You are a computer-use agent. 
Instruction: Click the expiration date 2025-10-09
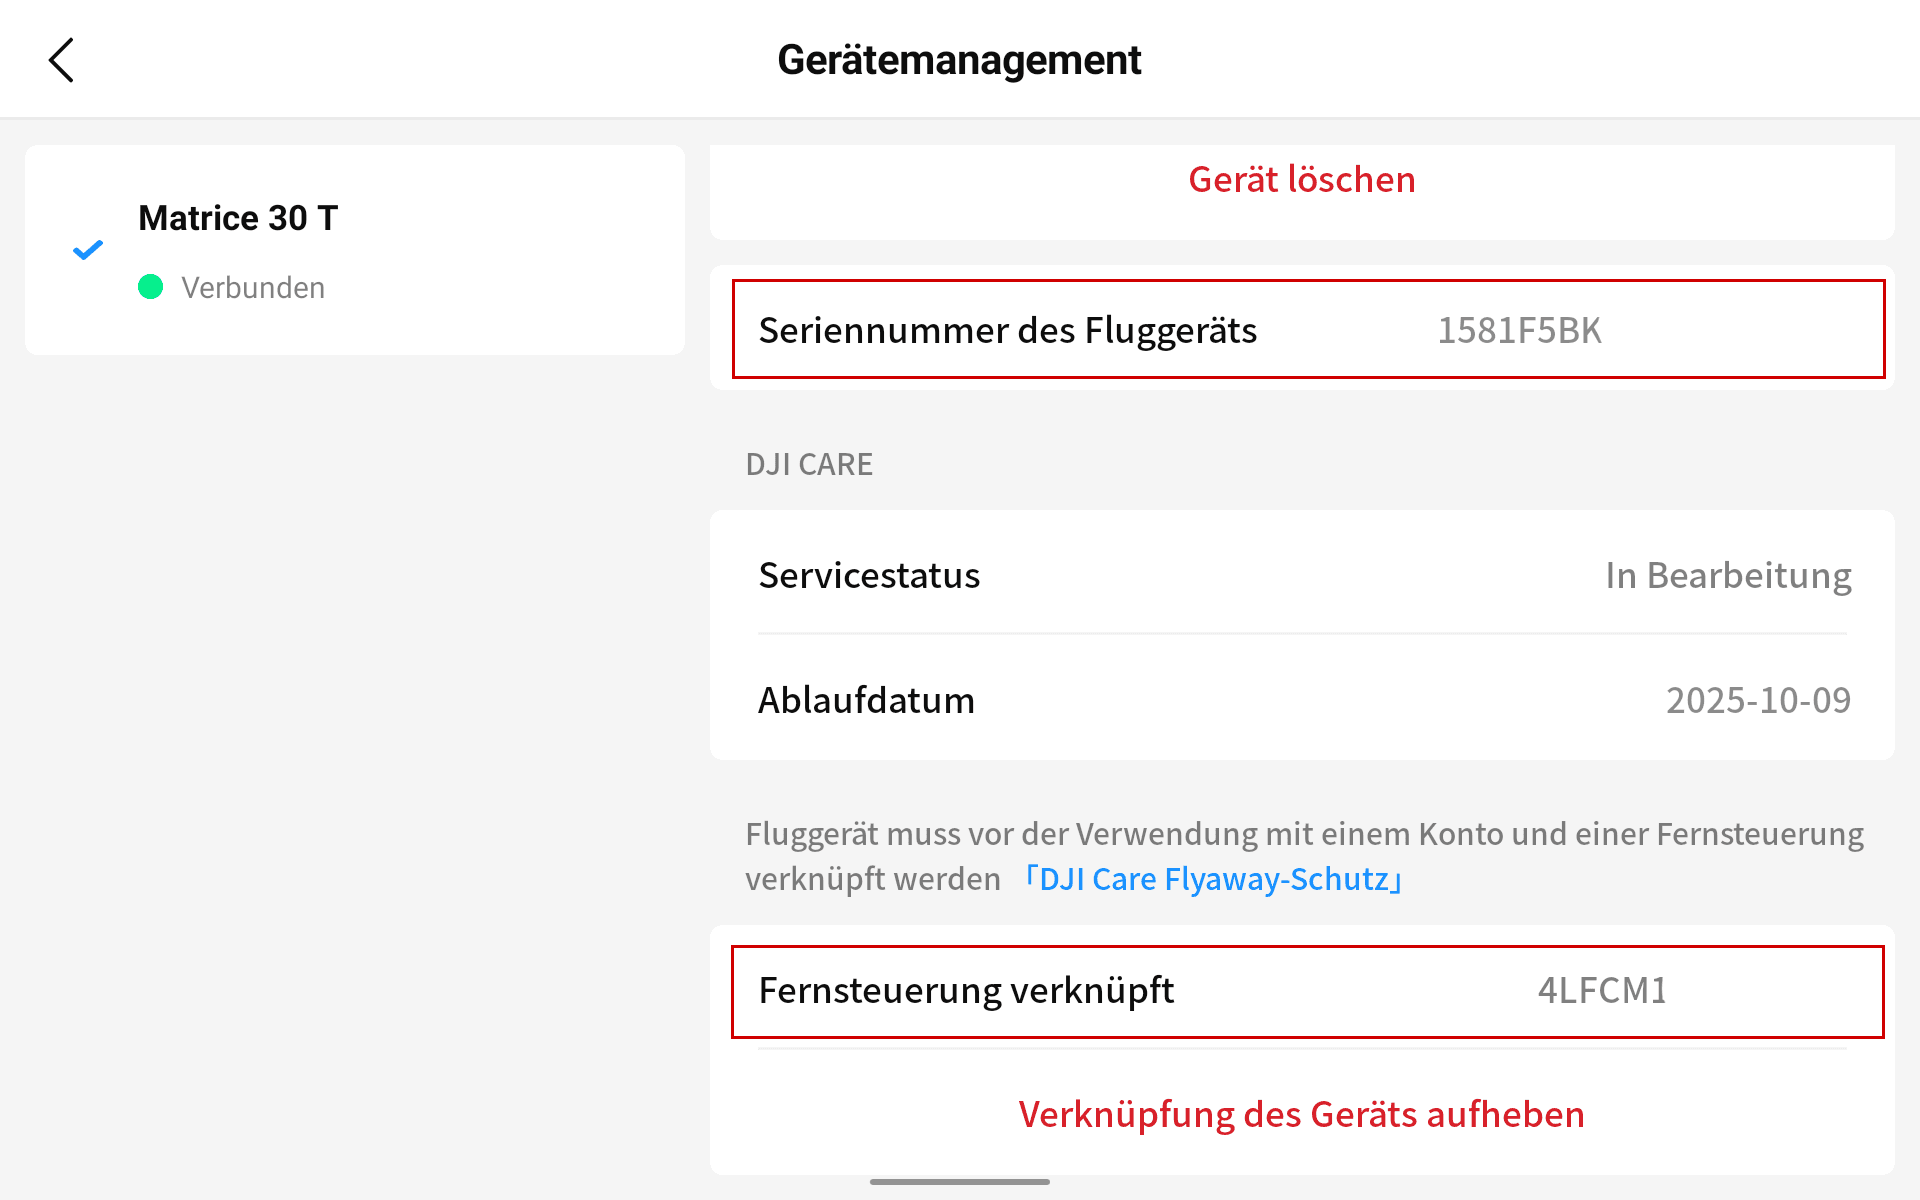click(x=1758, y=700)
